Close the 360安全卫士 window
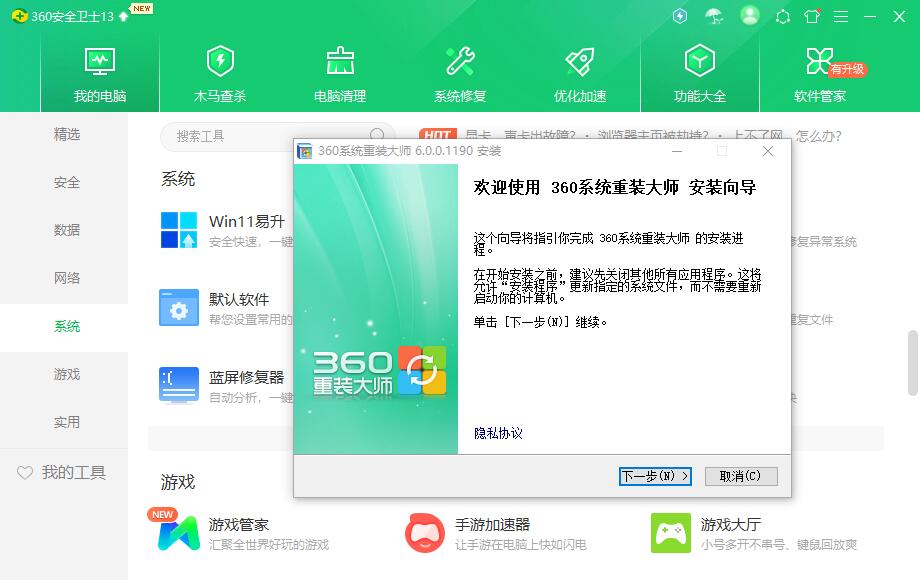Viewport: 920px width, 580px height. 899,16
